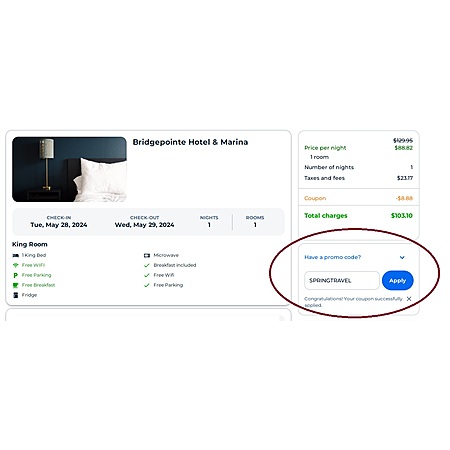Apply the SPRINGTRAVEL promo code
Image resolution: width=450 pixels, height=450 pixels.
coord(398,280)
